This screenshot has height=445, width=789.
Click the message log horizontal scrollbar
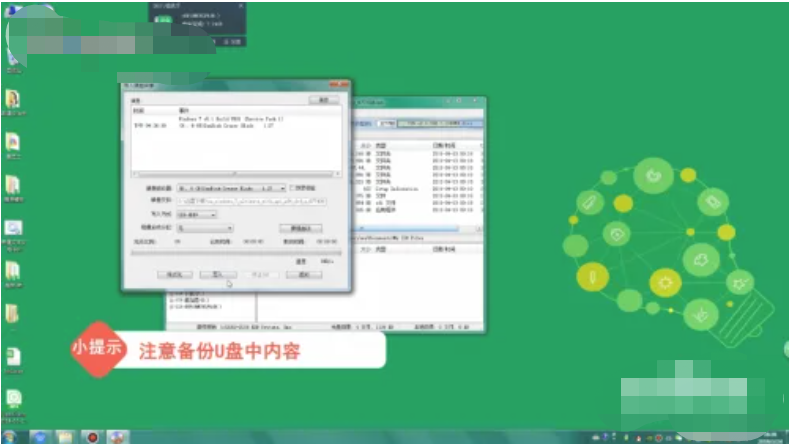tap(235, 172)
